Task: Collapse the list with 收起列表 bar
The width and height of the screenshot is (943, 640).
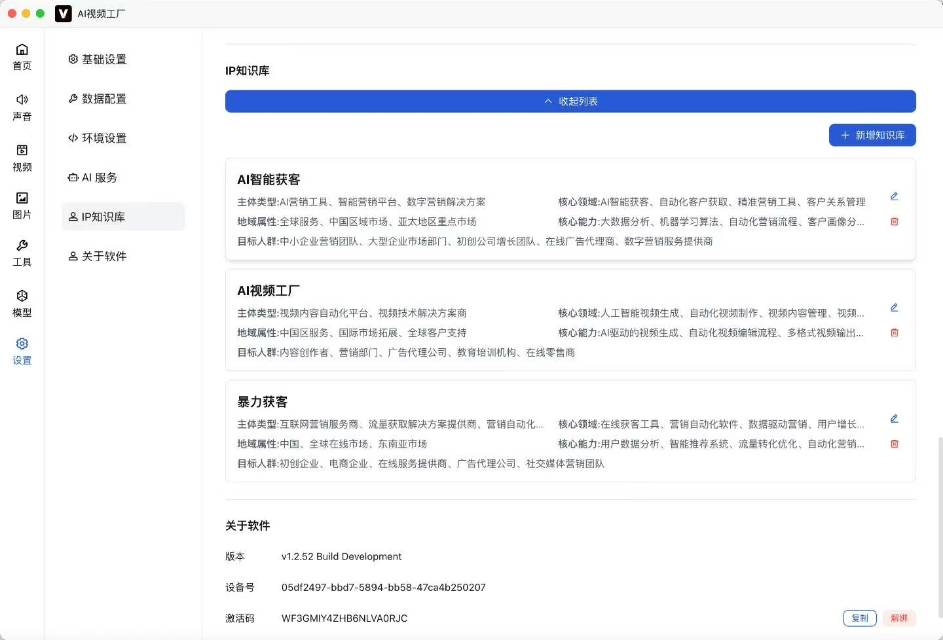Action: pos(570,101)
